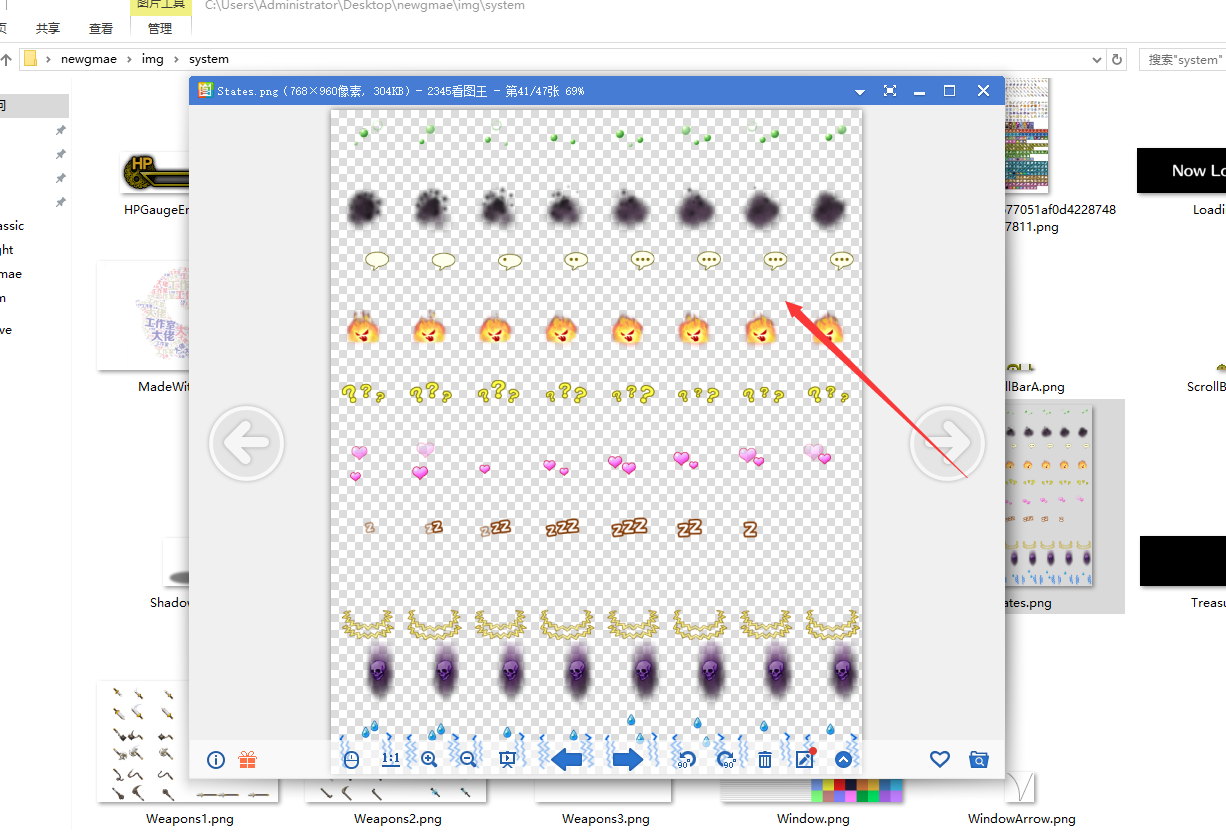Rotate image 90° counterclockwise
Viewport: 1226px width, 836px height.
685,760
